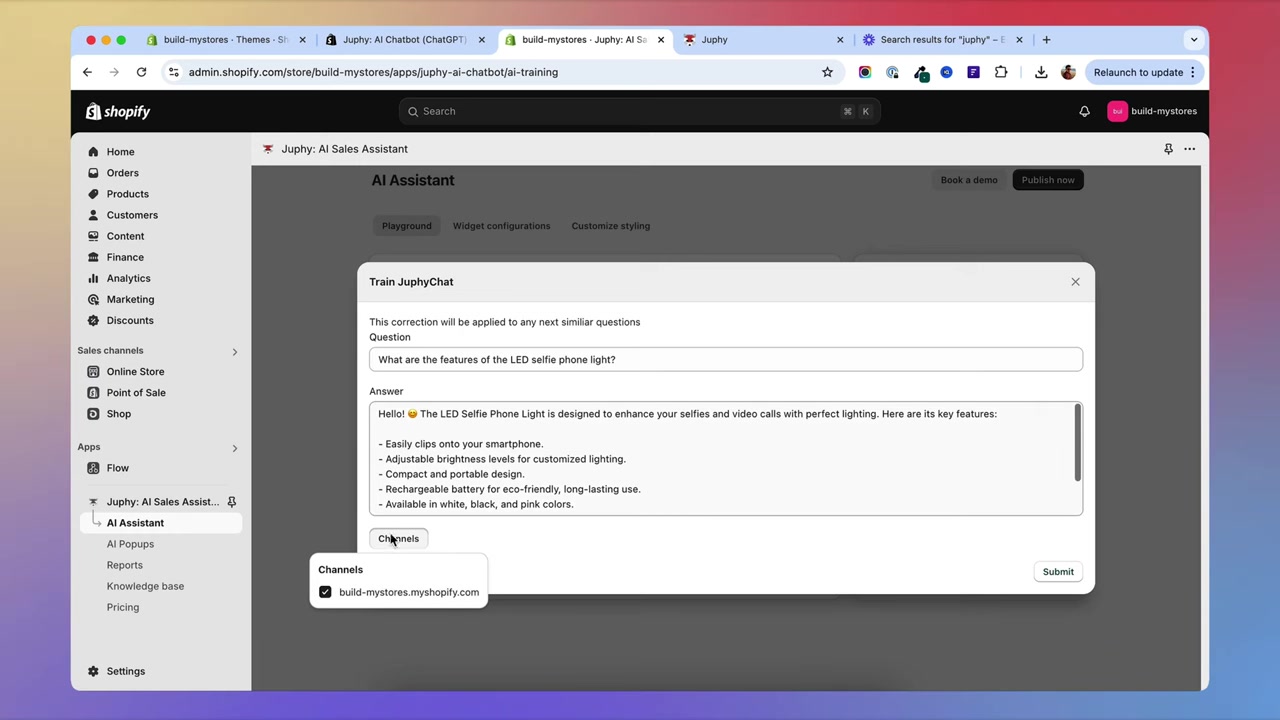
Task: Reload the page with refresh icon
Action: 141,72
